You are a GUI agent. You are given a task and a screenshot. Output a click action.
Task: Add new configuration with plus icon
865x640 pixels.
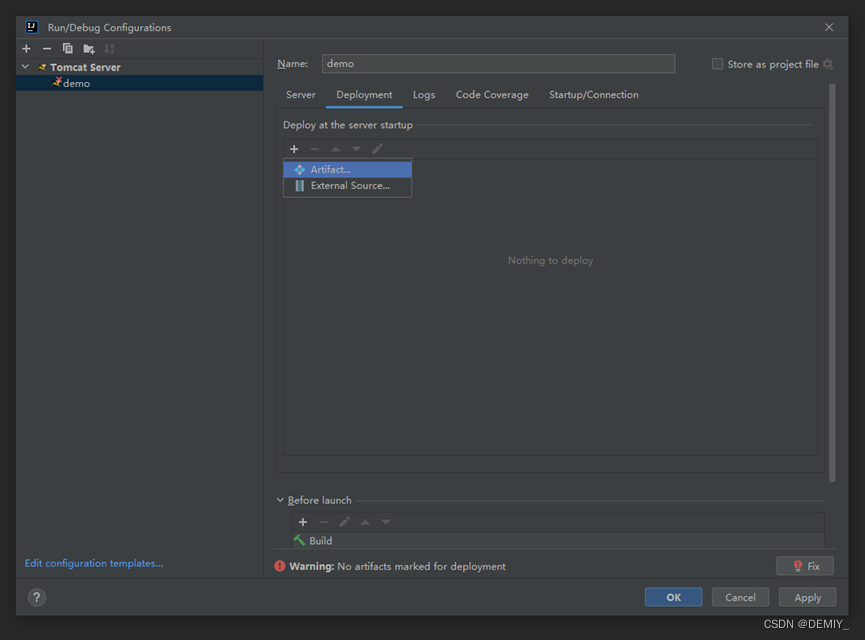tap(26, 49)
